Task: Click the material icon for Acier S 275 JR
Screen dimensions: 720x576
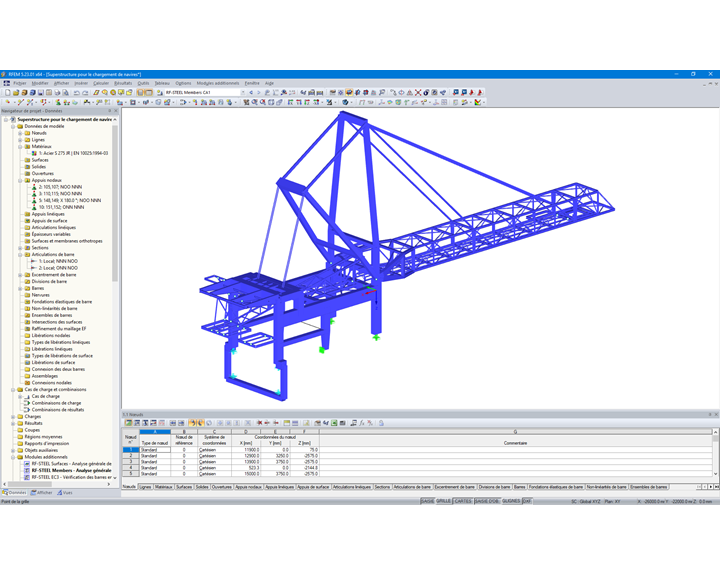Action: 34,153
